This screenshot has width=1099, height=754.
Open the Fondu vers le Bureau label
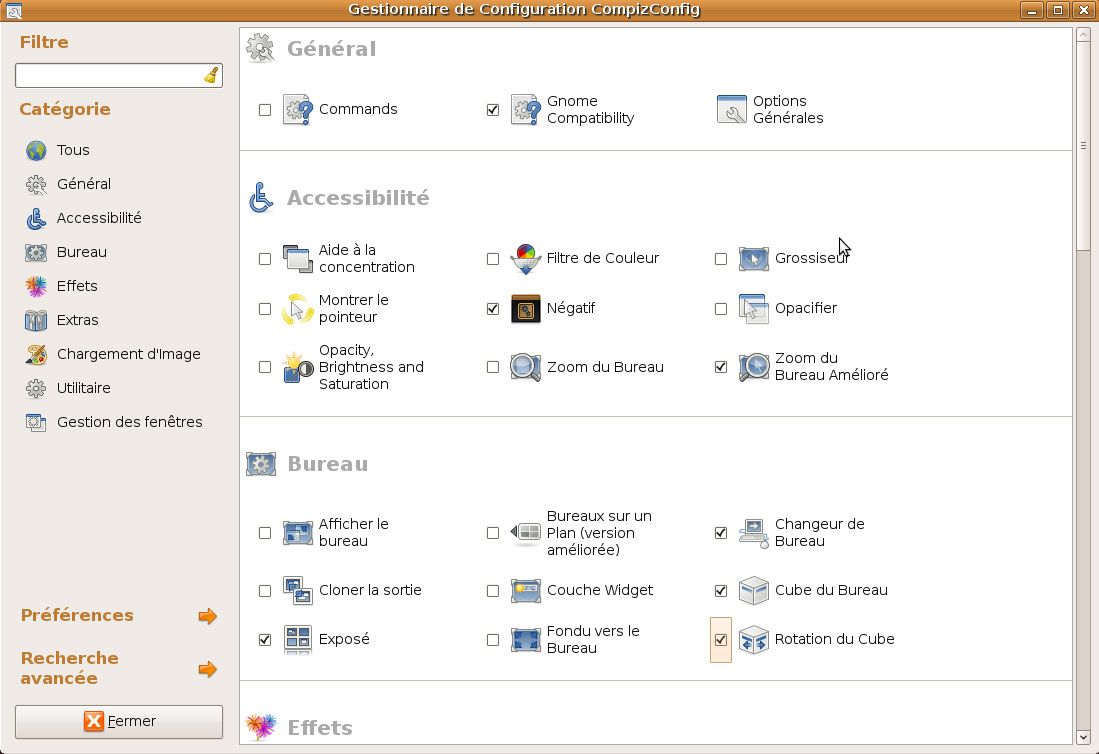[593, 639]
